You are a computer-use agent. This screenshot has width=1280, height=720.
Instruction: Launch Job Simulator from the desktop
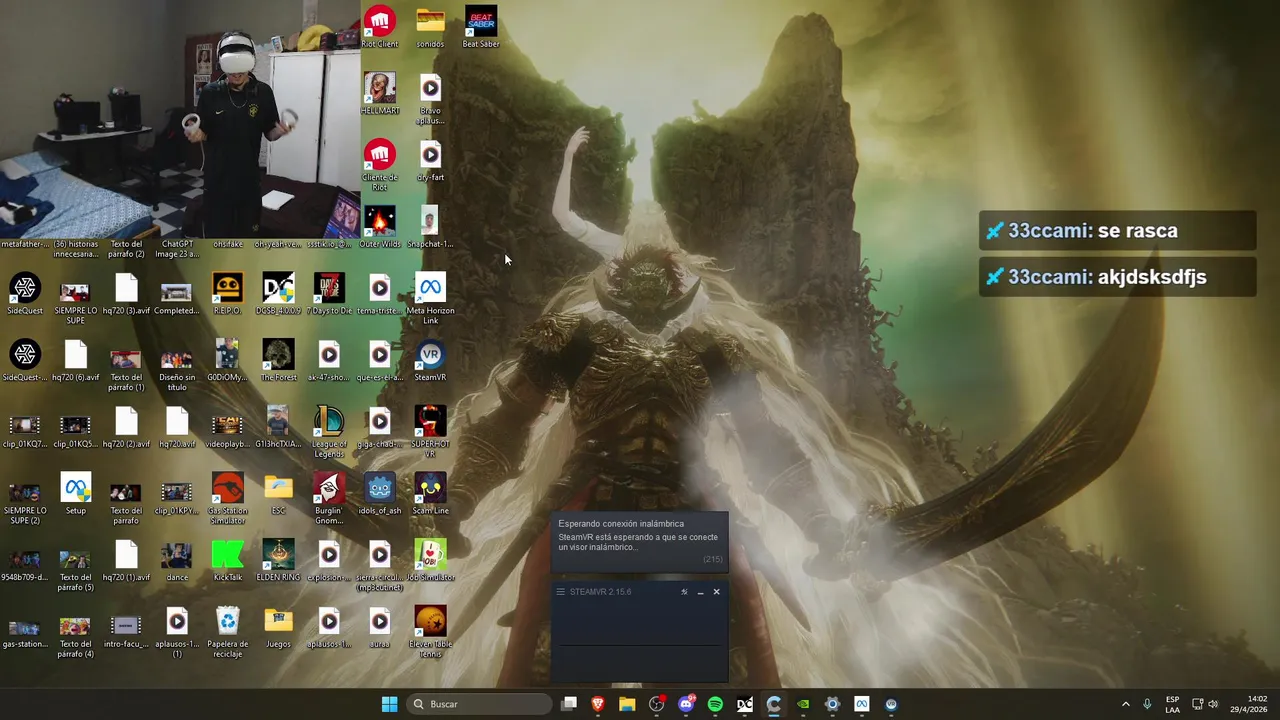click(430, 560)
